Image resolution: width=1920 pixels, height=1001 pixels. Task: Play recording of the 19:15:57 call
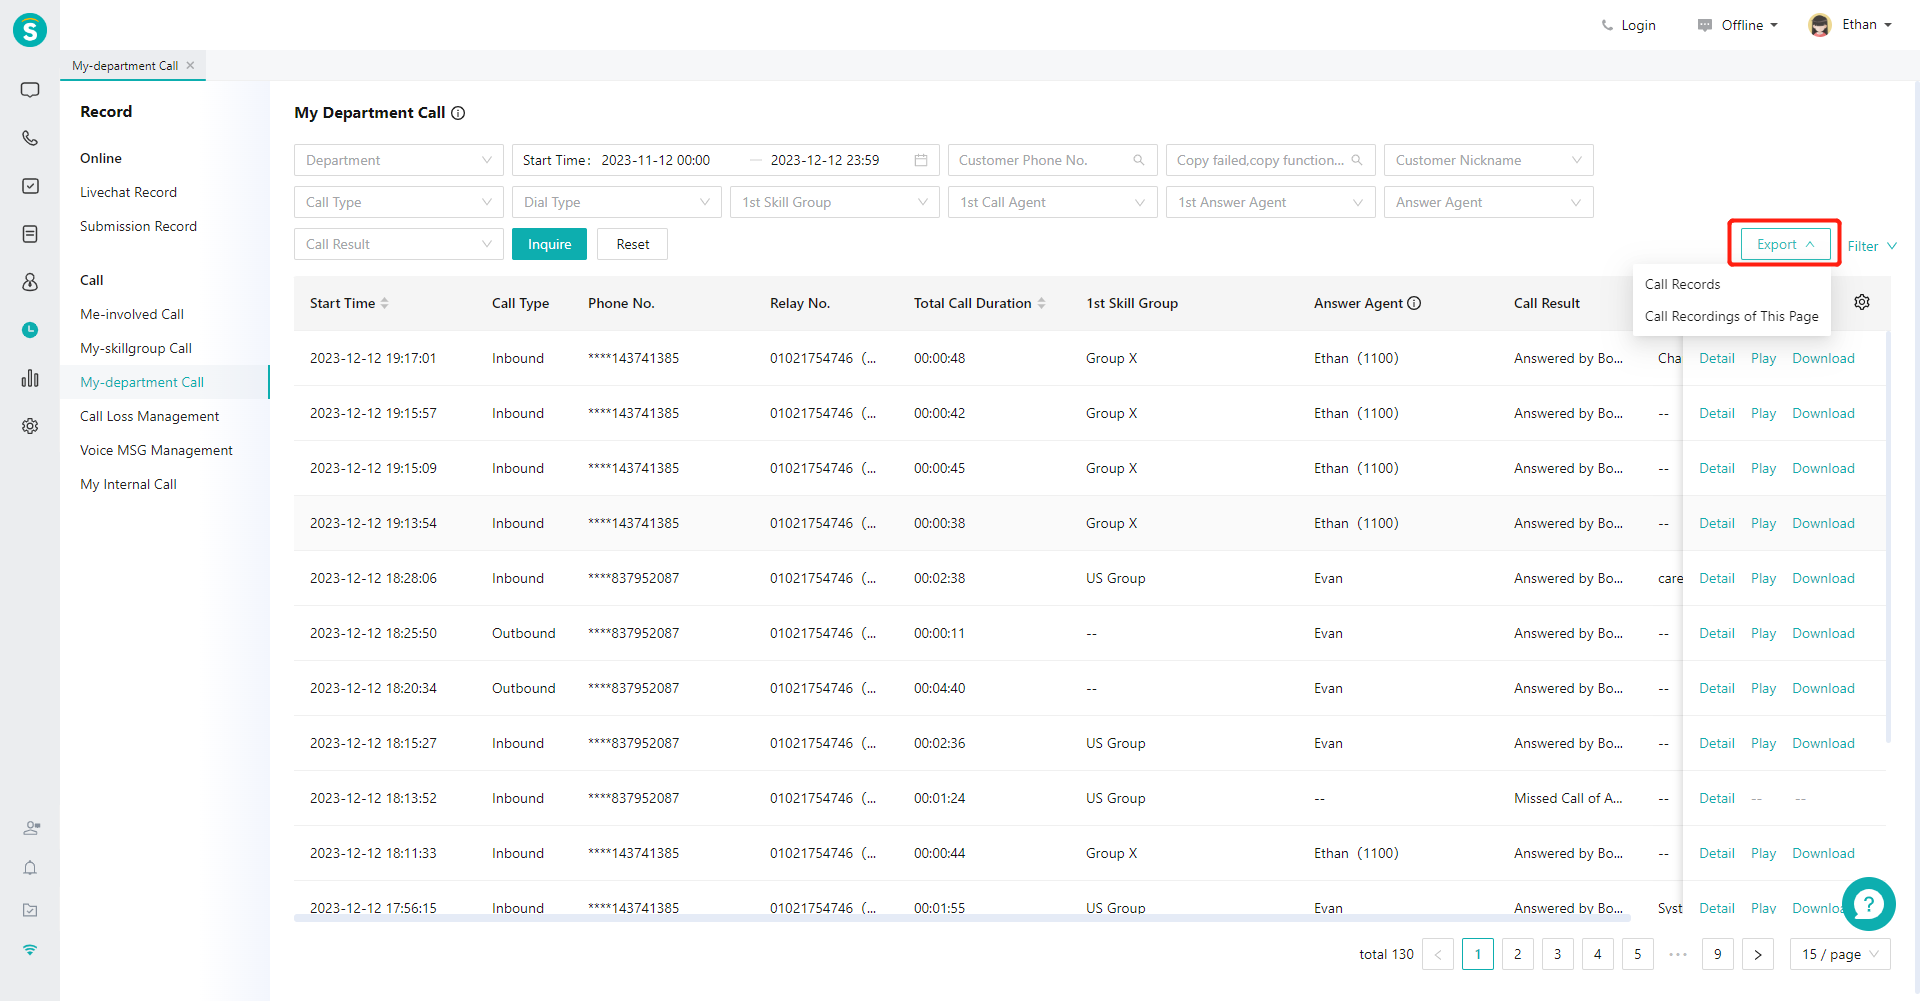(1763, 413)
